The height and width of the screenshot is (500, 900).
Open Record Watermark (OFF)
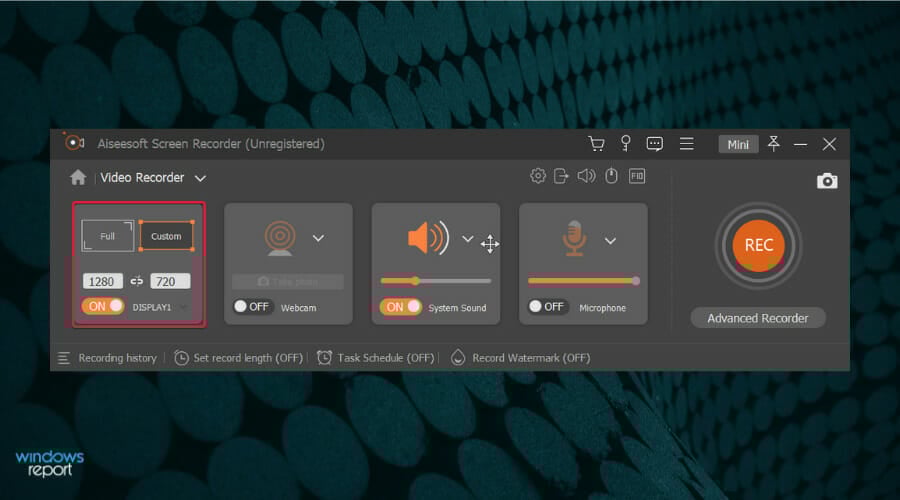pos(531,358)
